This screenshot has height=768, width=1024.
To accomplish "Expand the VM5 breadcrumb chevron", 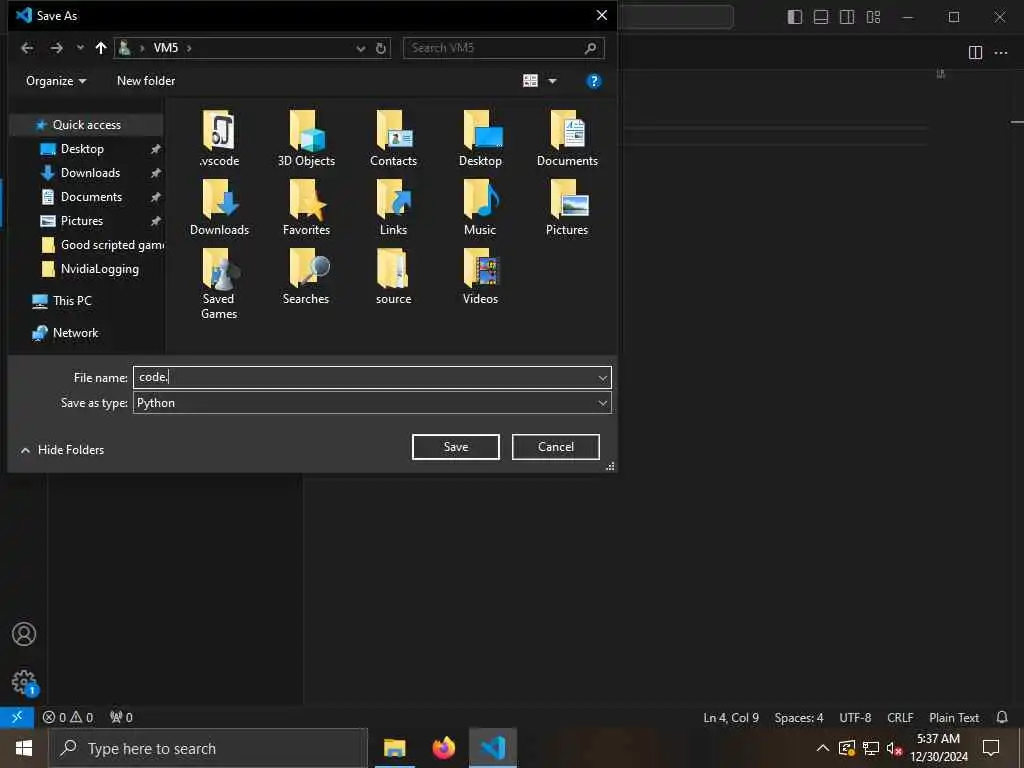I will pyautogui.click(x=189, y=48).
